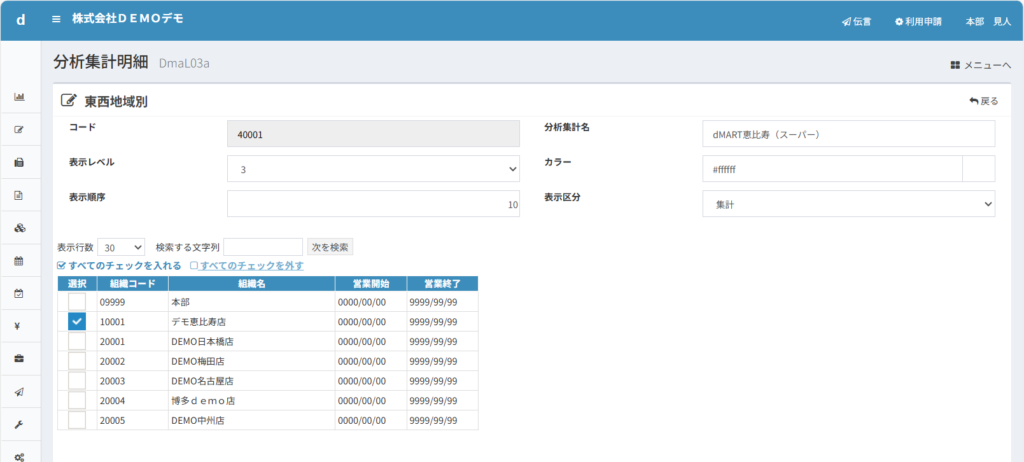Open the calendar grid sidebar icon
1024x462 pixels.
coord(19,261)
